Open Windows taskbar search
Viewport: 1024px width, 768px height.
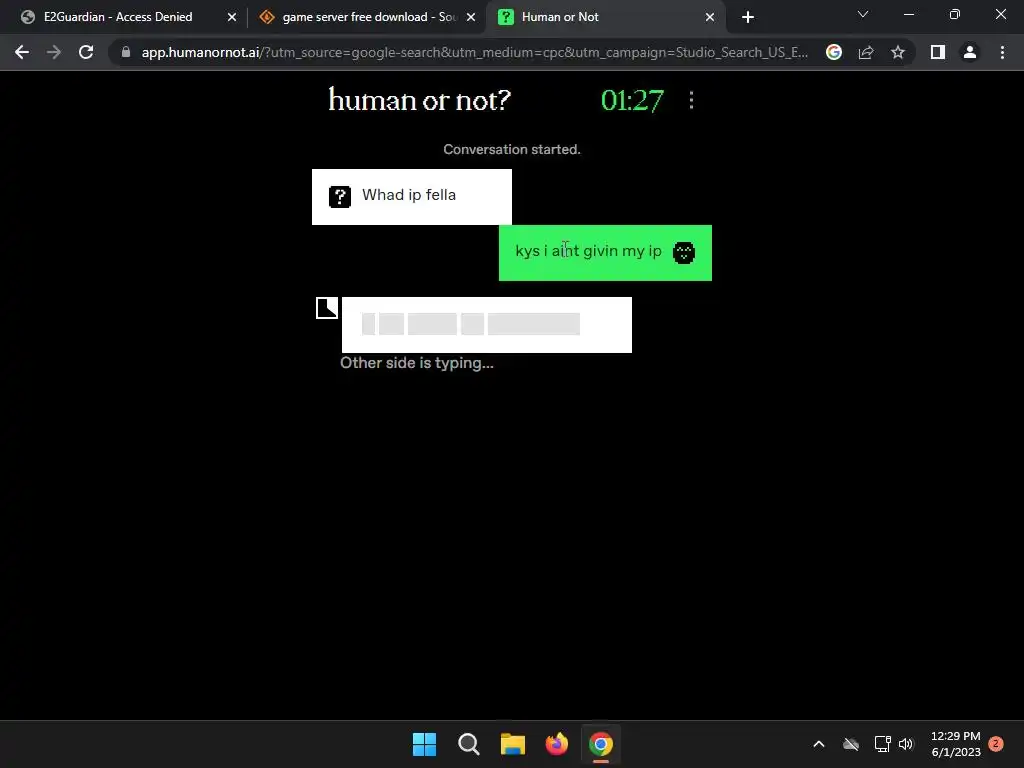(469, 744)
